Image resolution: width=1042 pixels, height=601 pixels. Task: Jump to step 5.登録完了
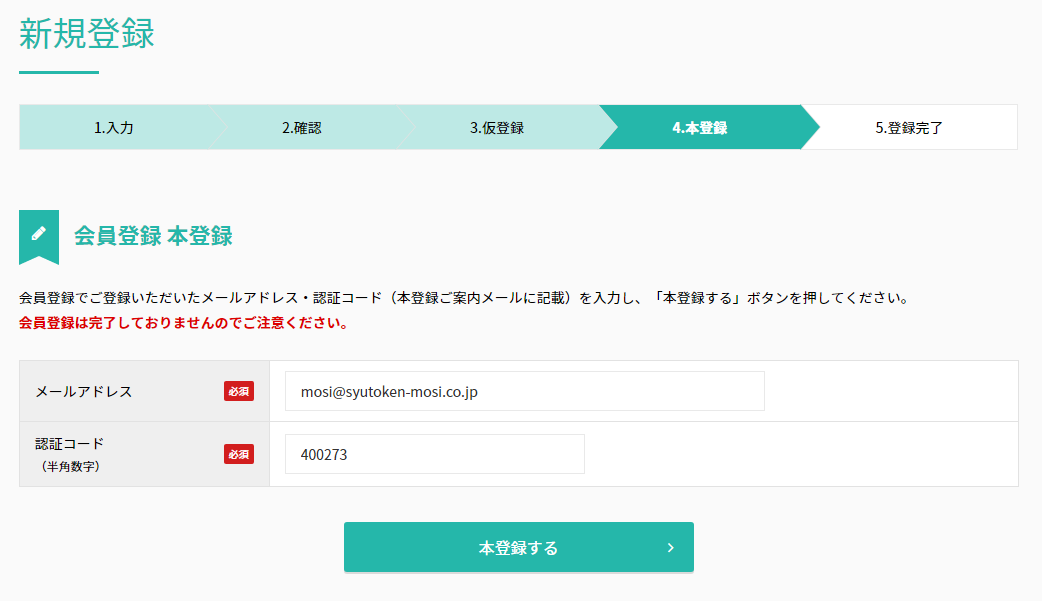click(x=909, y=128)
